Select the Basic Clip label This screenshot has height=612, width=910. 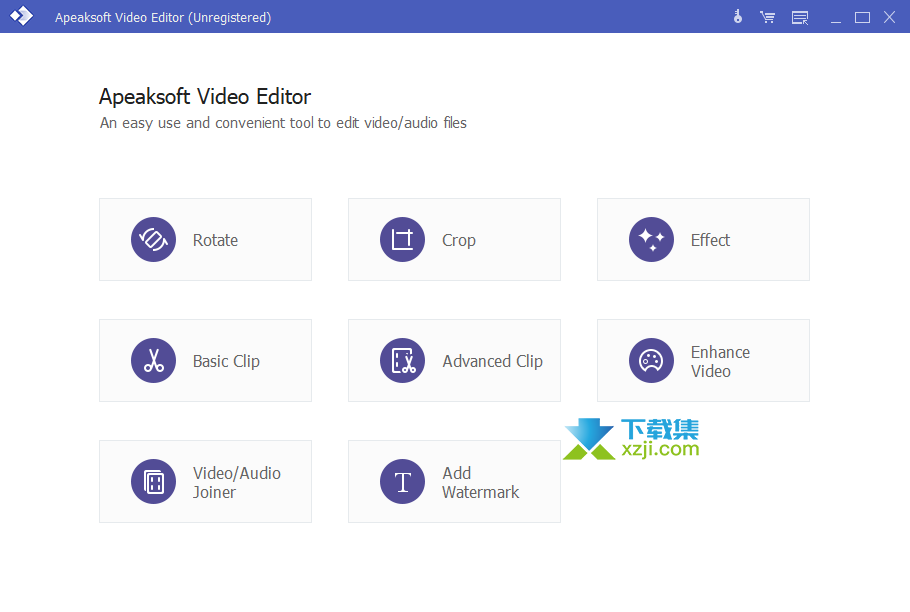[x=226, y=361]
